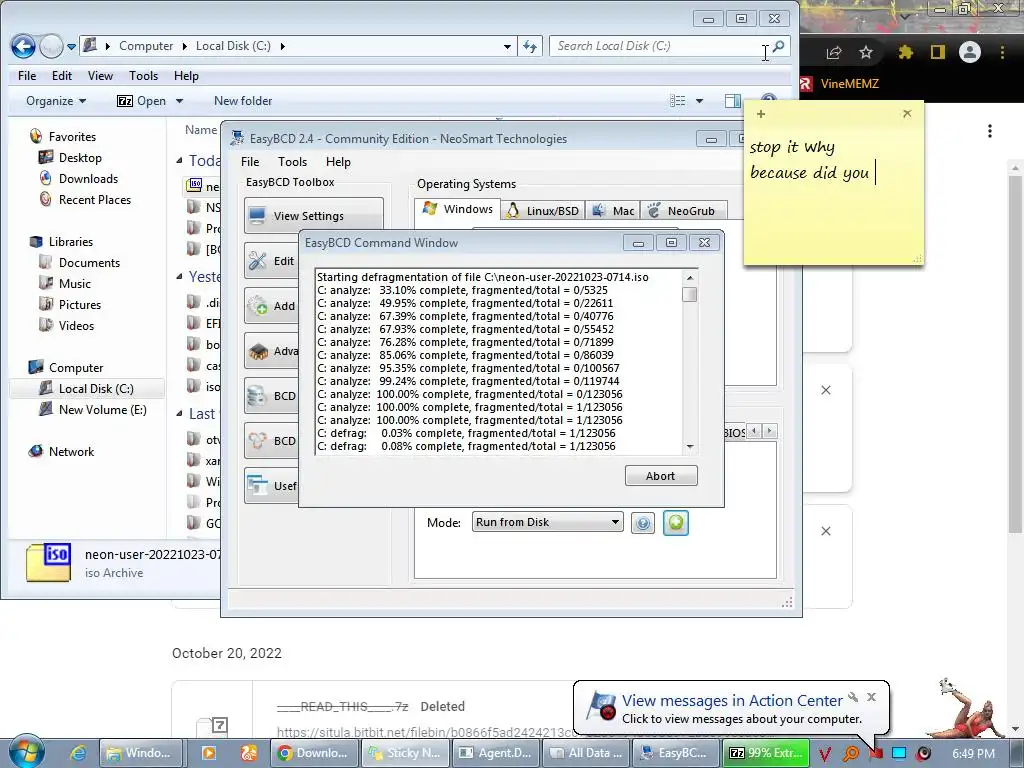This screenshot has width=1024, height=768.
Task: Open the Chrome extensions puzzle icon
Action: point(905,52)
